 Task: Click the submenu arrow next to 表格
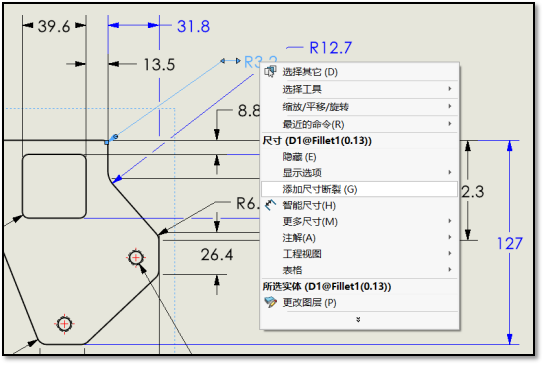click(450, 270)
